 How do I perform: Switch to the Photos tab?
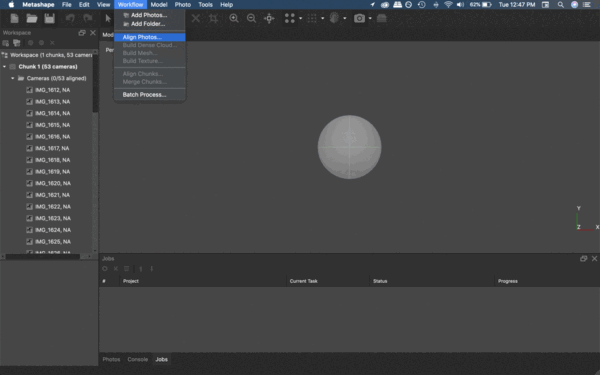pos(111,359)
